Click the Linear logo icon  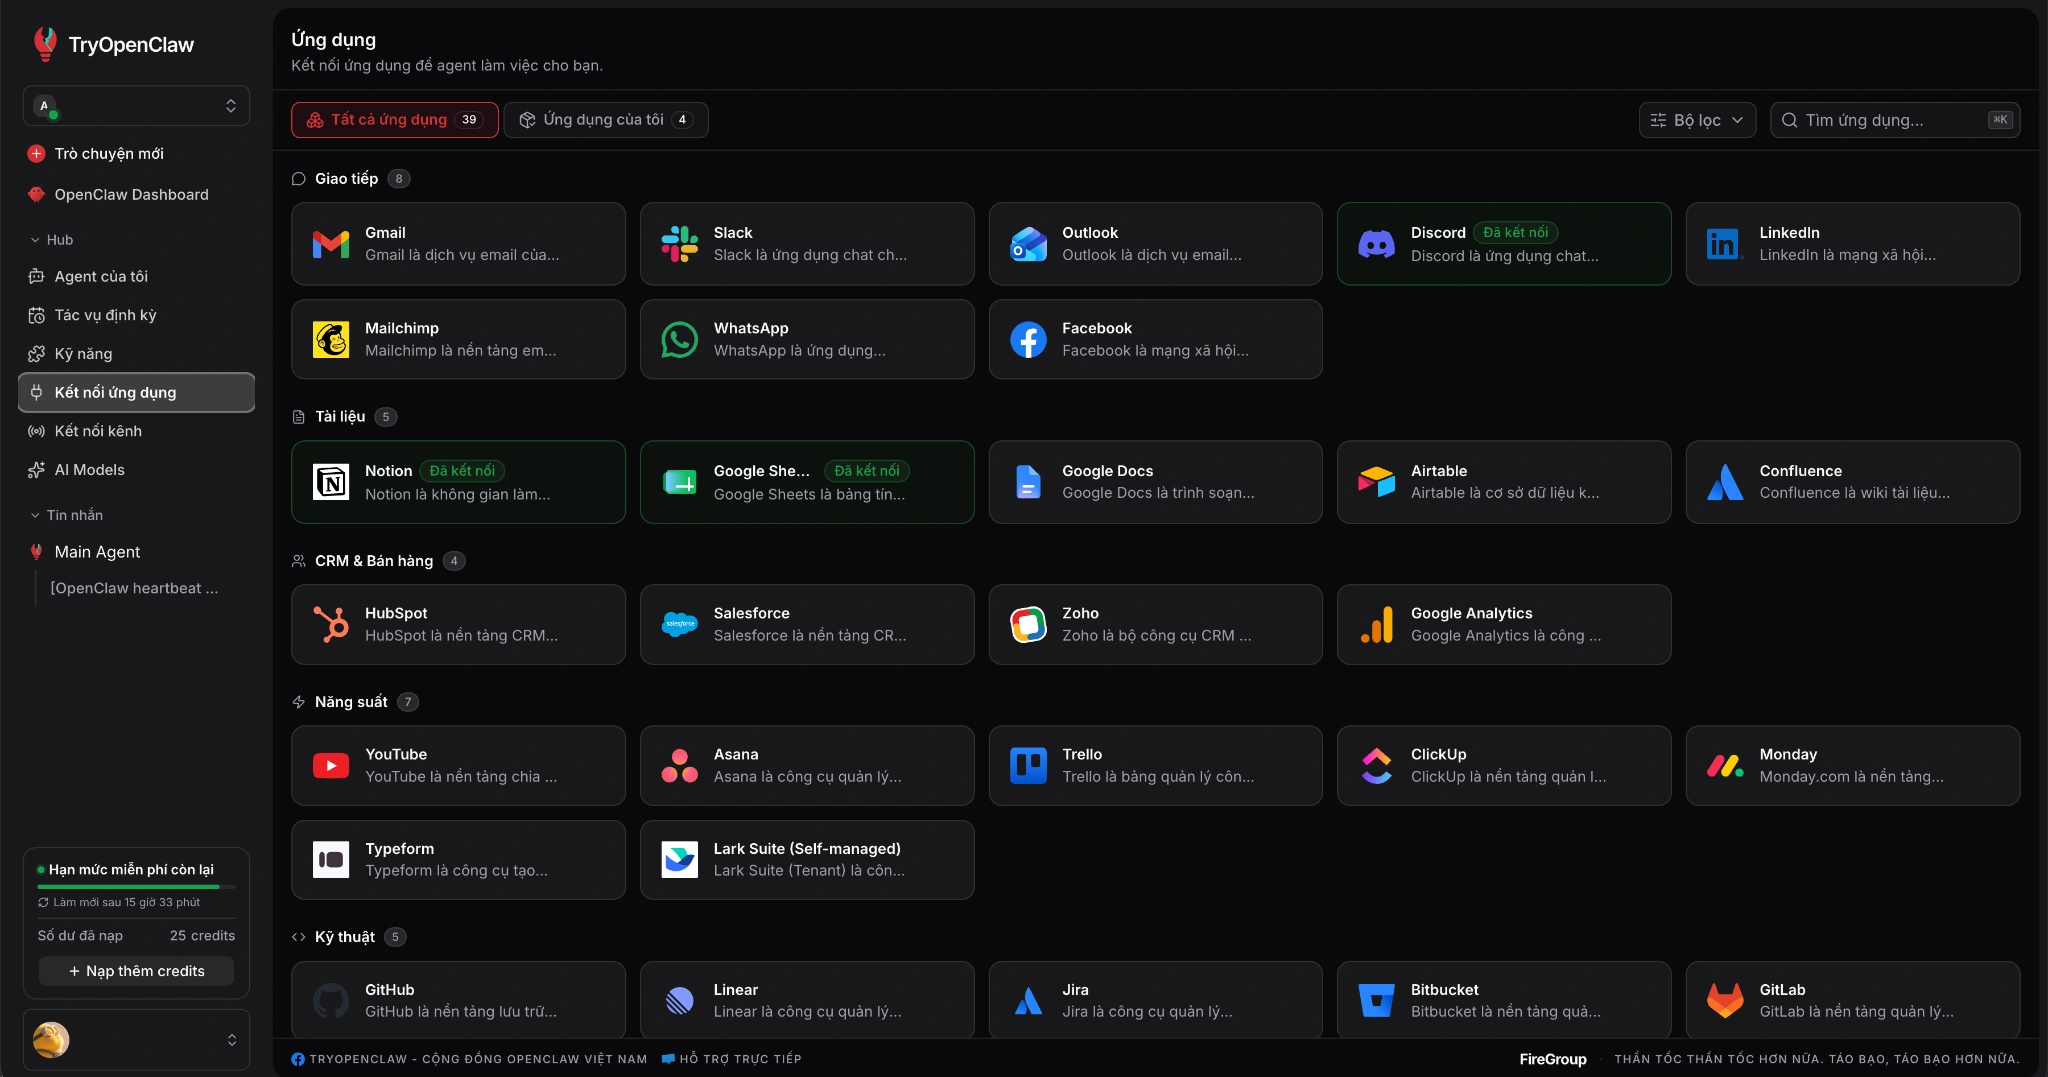click(x=680, y=1000)
